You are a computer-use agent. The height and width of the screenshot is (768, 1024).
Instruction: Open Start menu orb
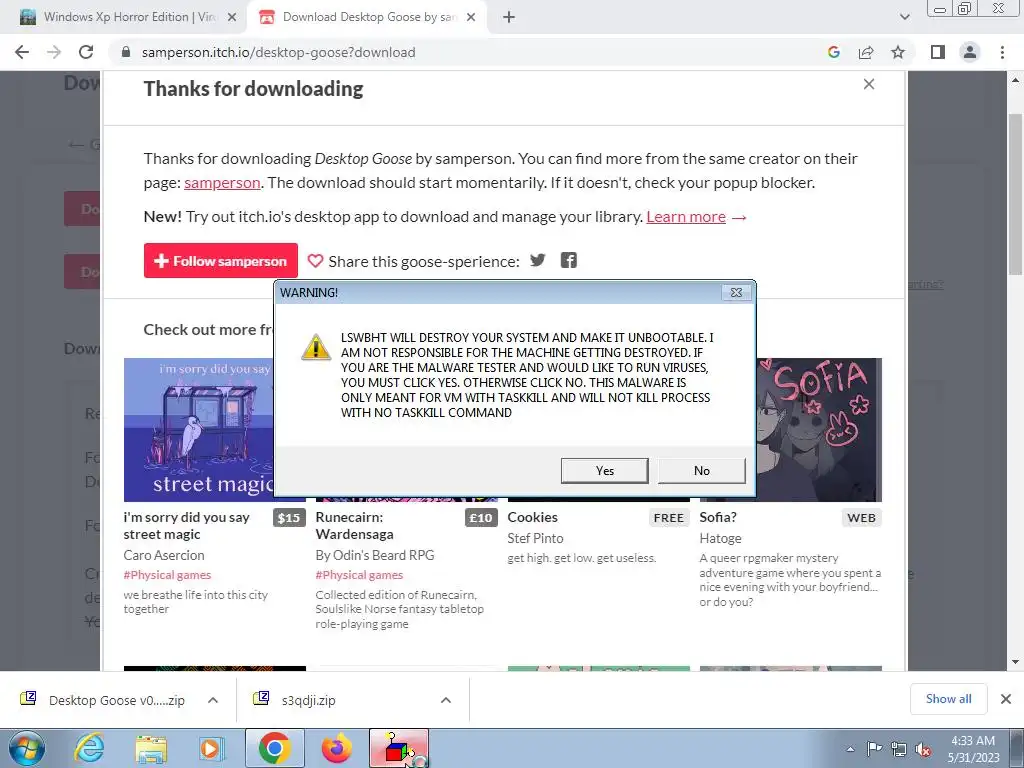[x=27, y=748]
